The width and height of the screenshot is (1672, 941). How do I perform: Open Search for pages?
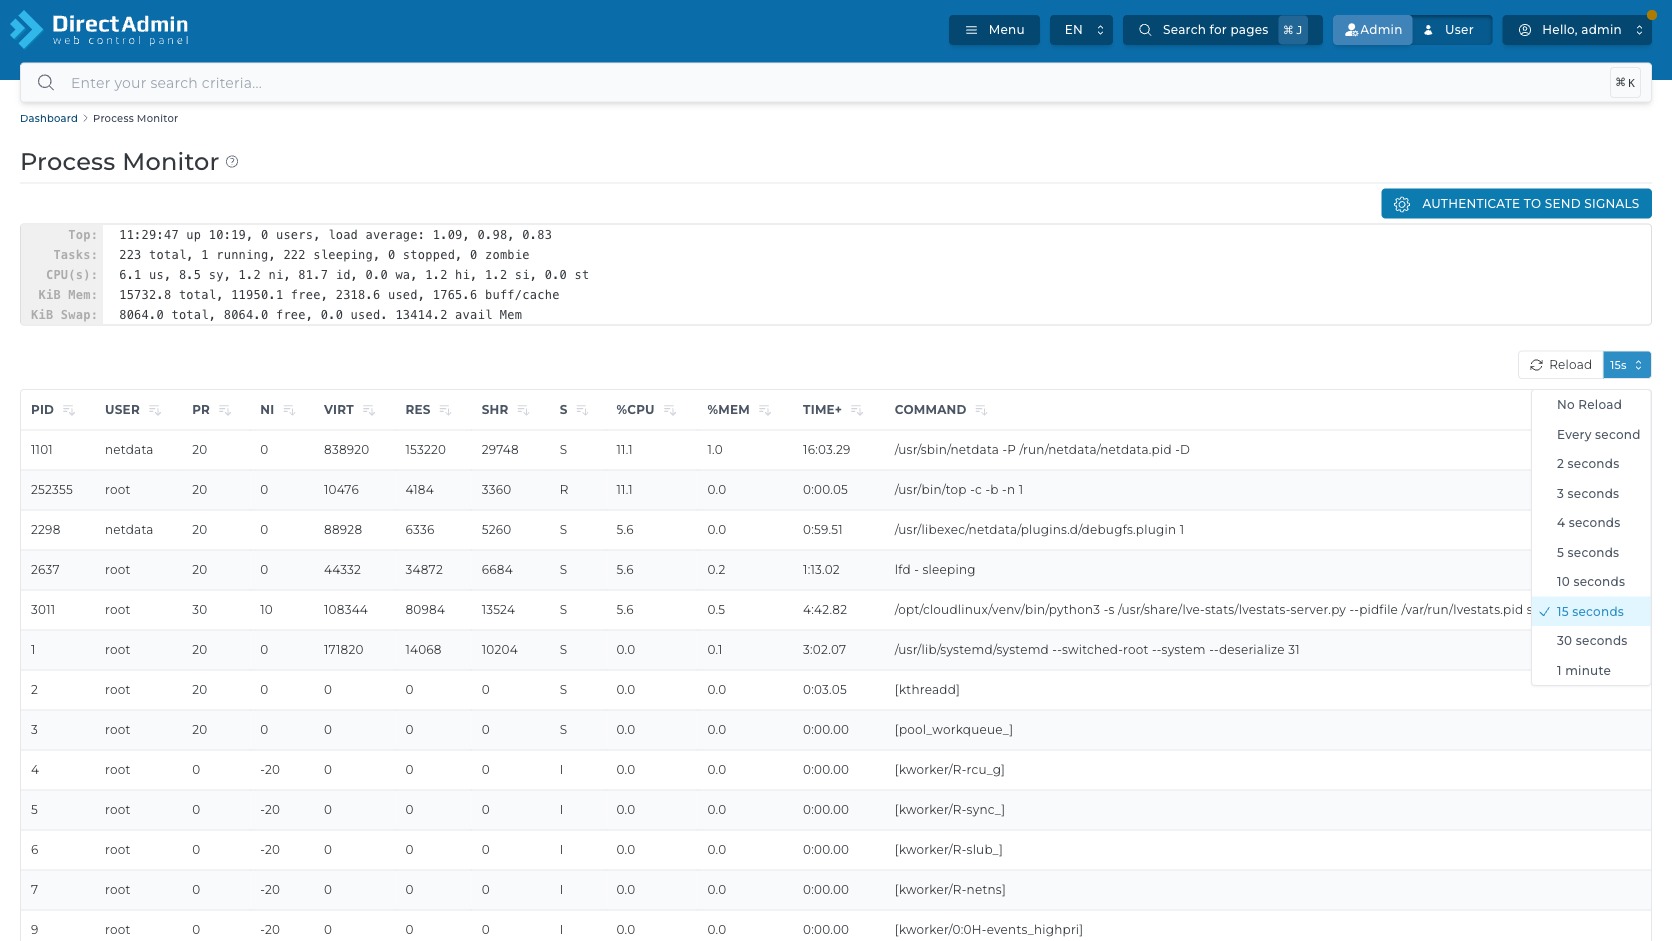[x=1222, y=30]
